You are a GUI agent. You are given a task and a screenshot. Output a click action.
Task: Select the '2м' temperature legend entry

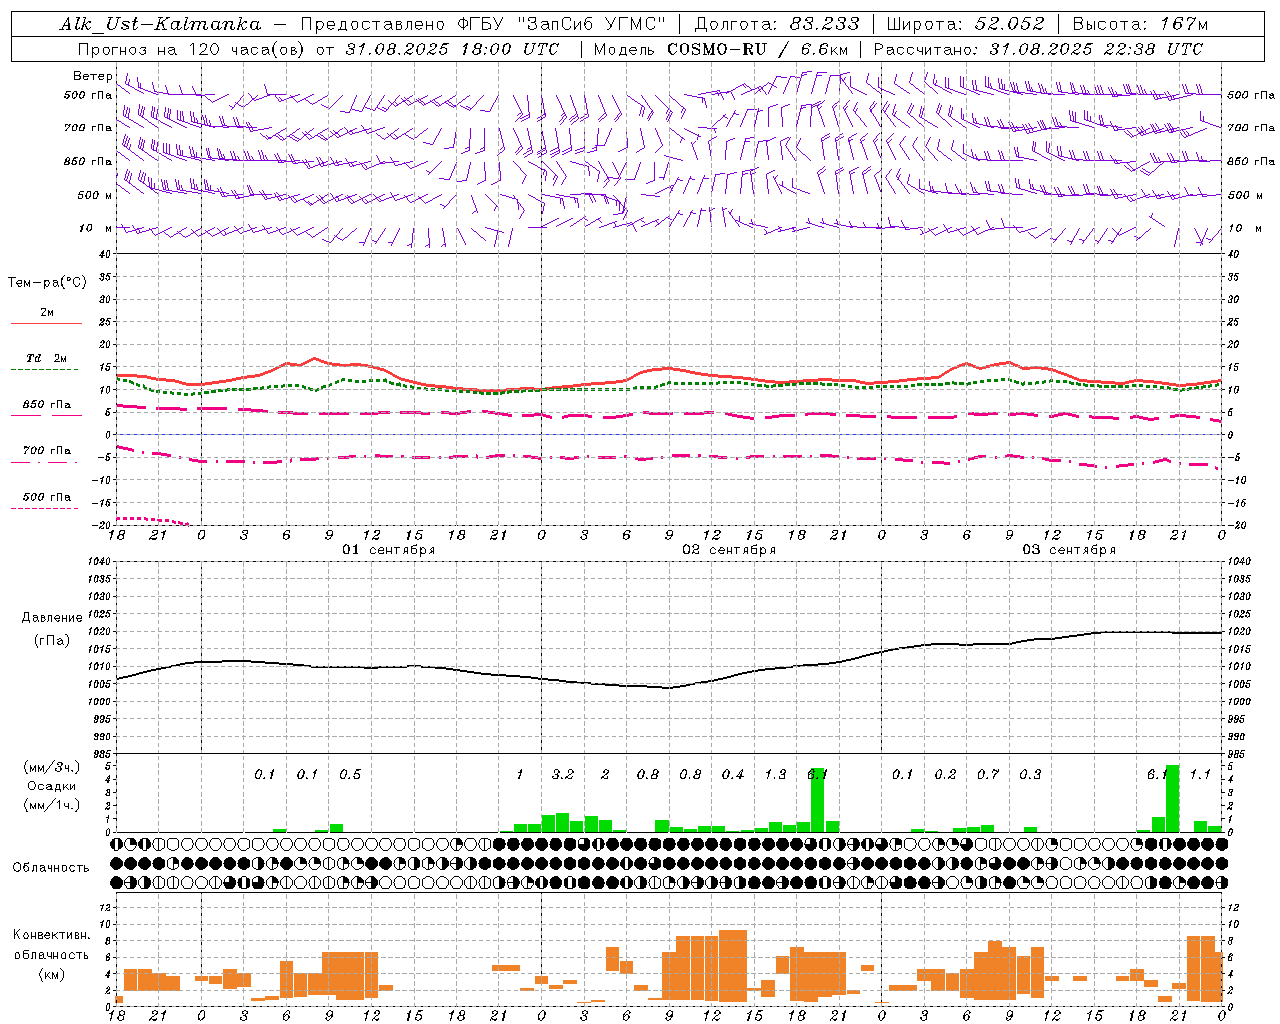coord(46,313)
